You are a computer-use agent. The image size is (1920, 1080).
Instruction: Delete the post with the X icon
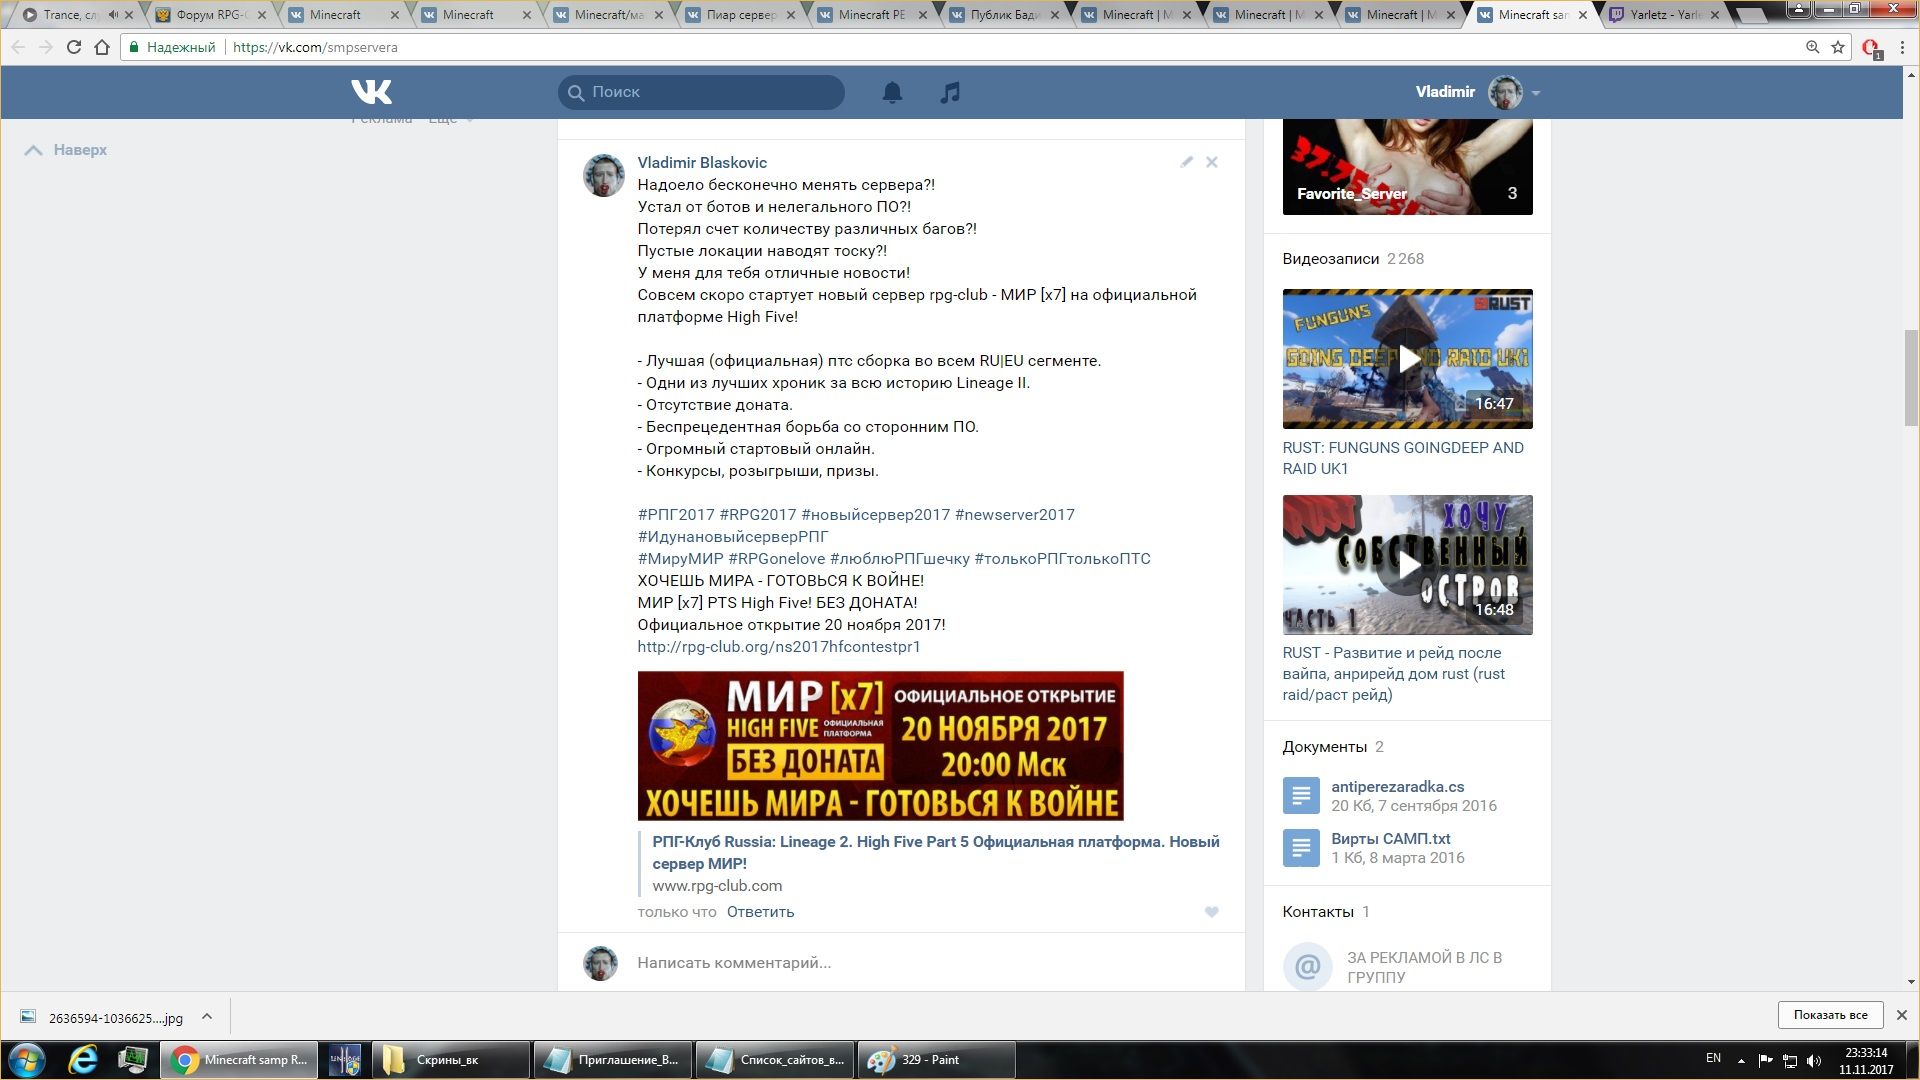(x=1211, y=162)
